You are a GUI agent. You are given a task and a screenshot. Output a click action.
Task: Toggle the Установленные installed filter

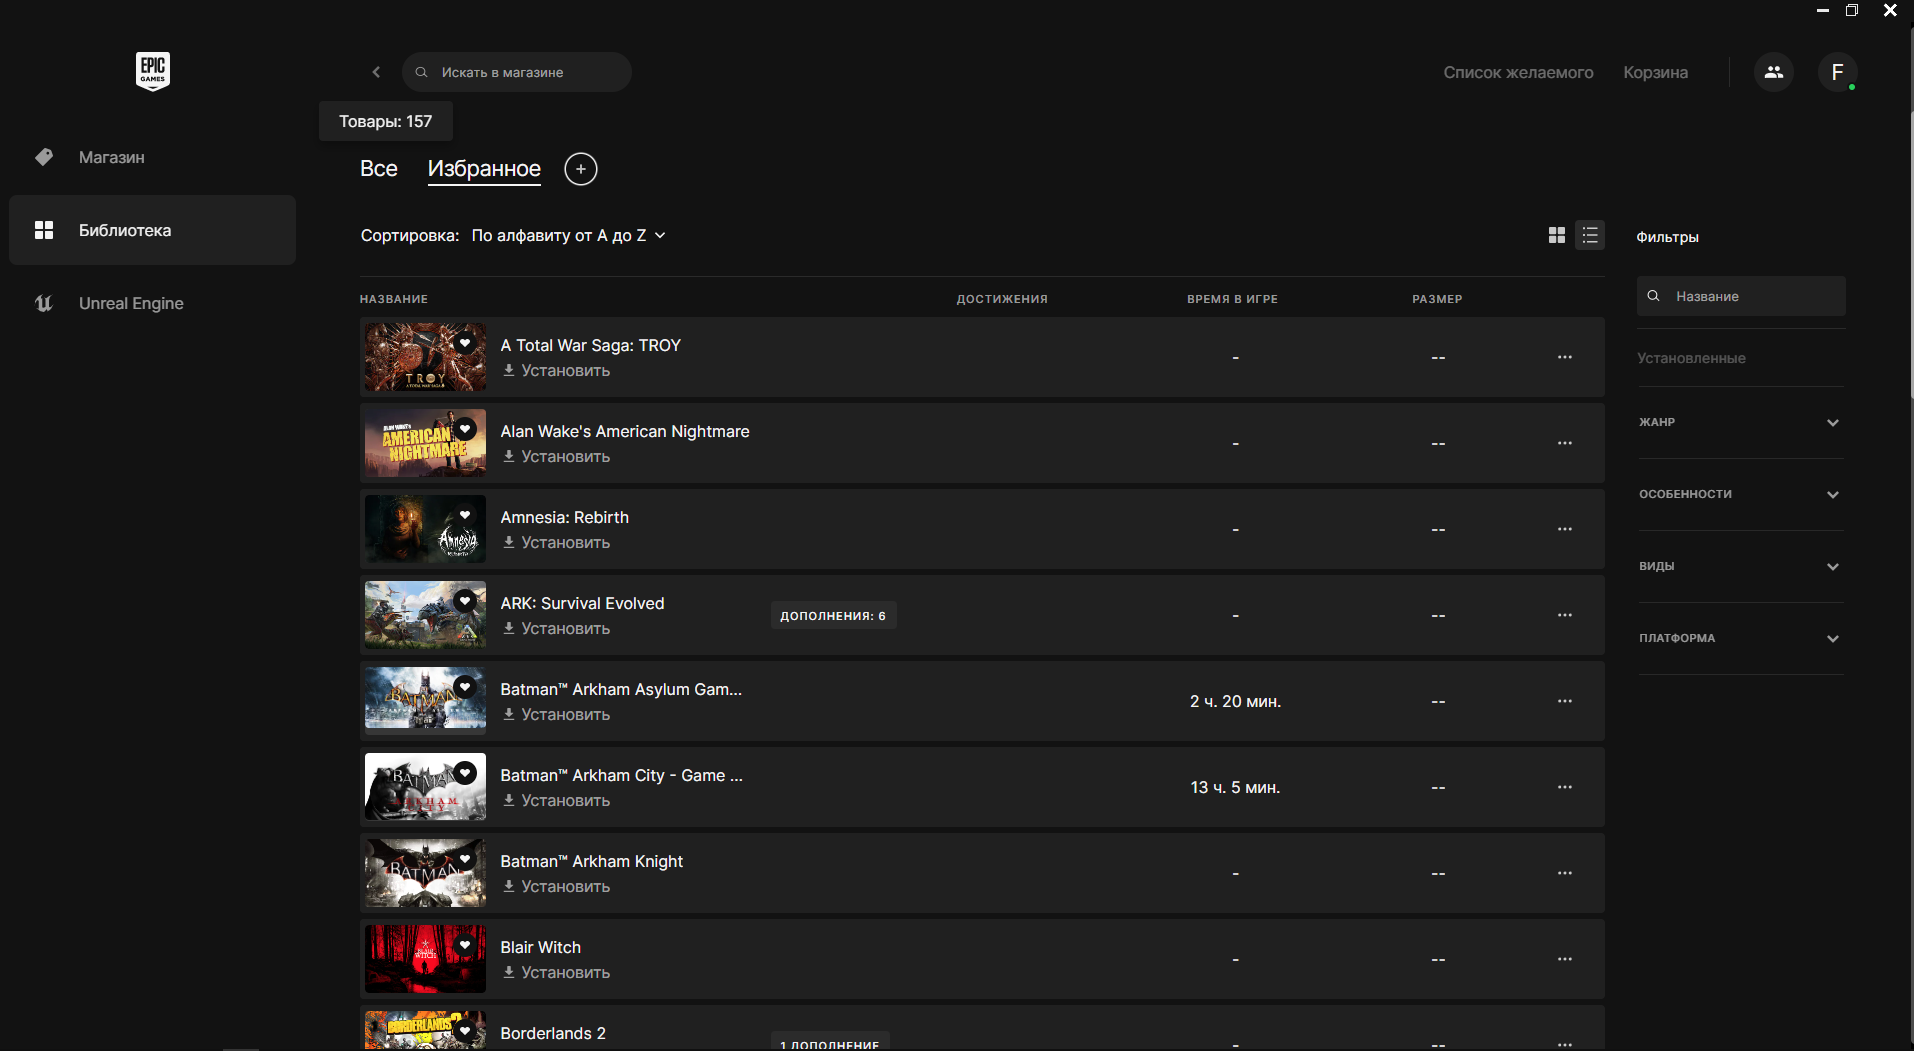pyautogui.click(x=1691, y=358)
